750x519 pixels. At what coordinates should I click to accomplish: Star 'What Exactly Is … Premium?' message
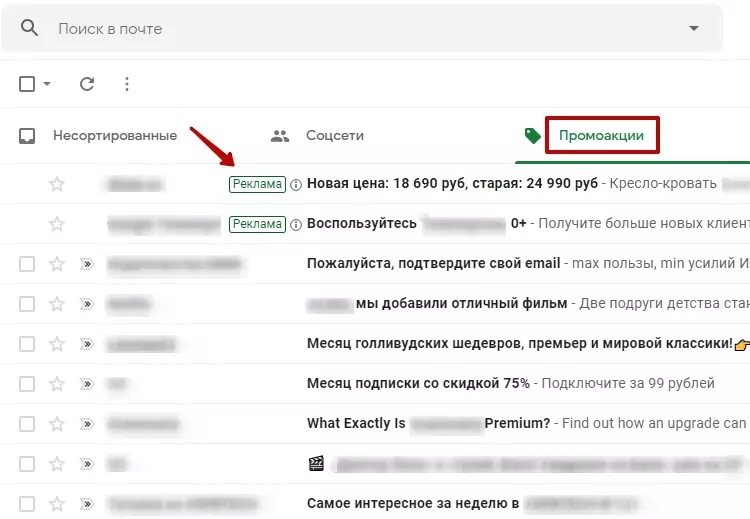click(57, 423)
